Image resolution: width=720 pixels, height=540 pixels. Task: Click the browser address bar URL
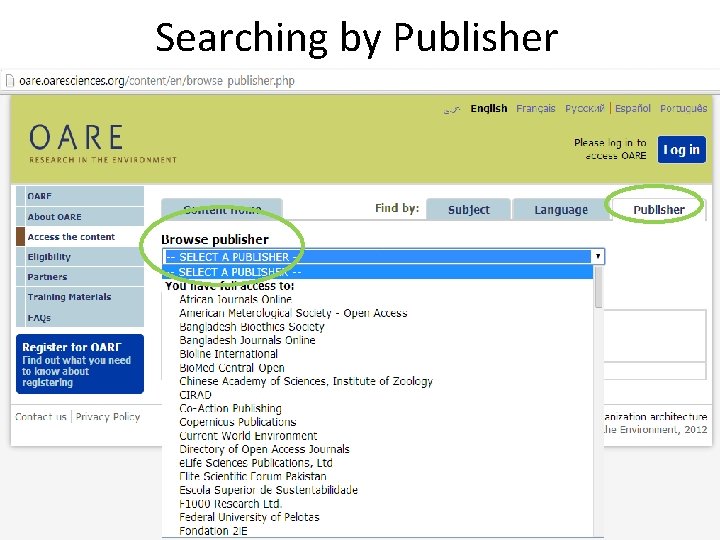click(157, 81)
